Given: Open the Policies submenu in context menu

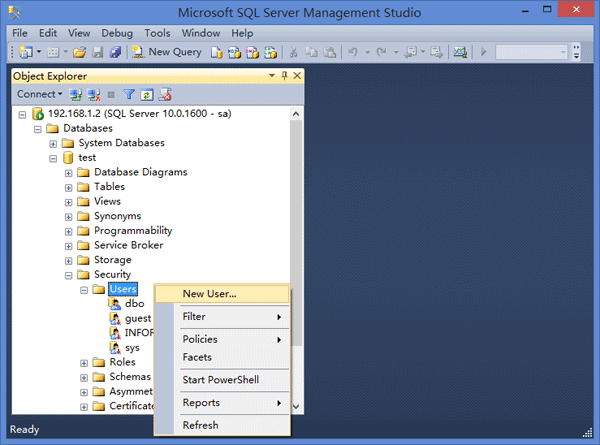Looking at the screenshot, I should (x=222, y=339).
